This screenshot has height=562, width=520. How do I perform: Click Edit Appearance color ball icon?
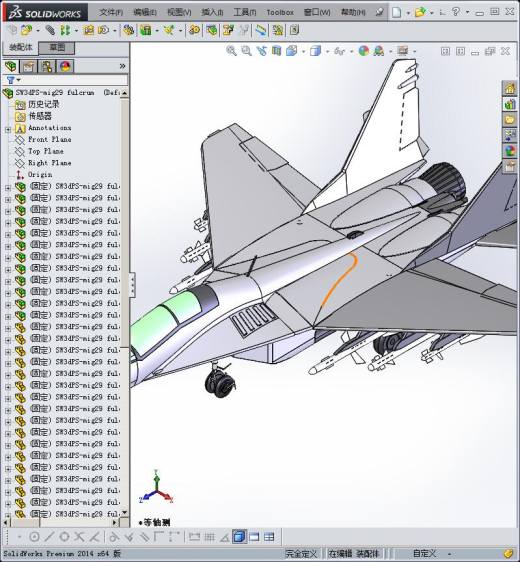[x=364, y=51]
